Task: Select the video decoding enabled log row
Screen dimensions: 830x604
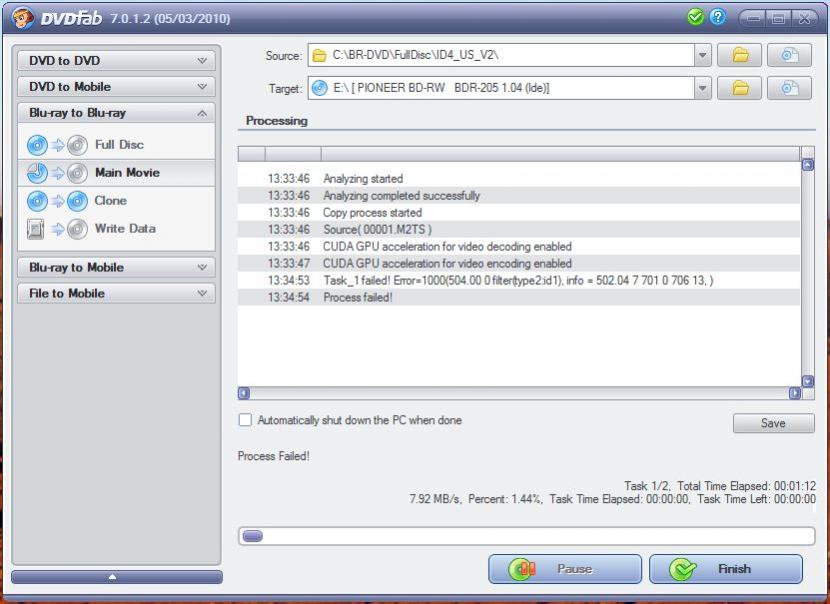Action: (x=519, y=247)
